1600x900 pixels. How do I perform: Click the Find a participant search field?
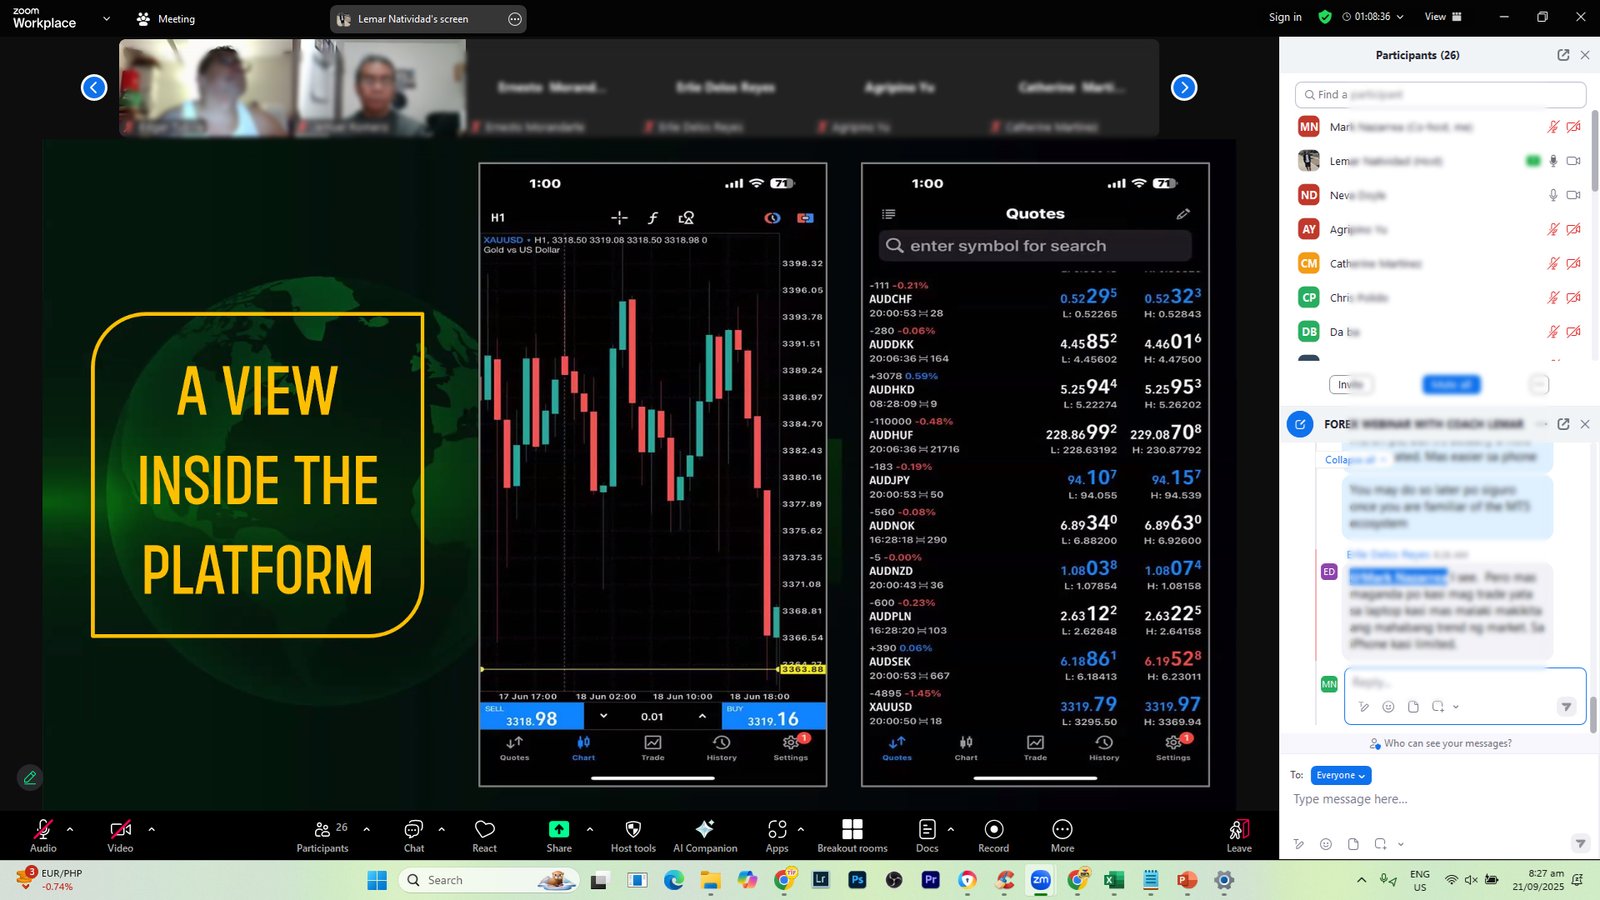(x=1440, y=95)
